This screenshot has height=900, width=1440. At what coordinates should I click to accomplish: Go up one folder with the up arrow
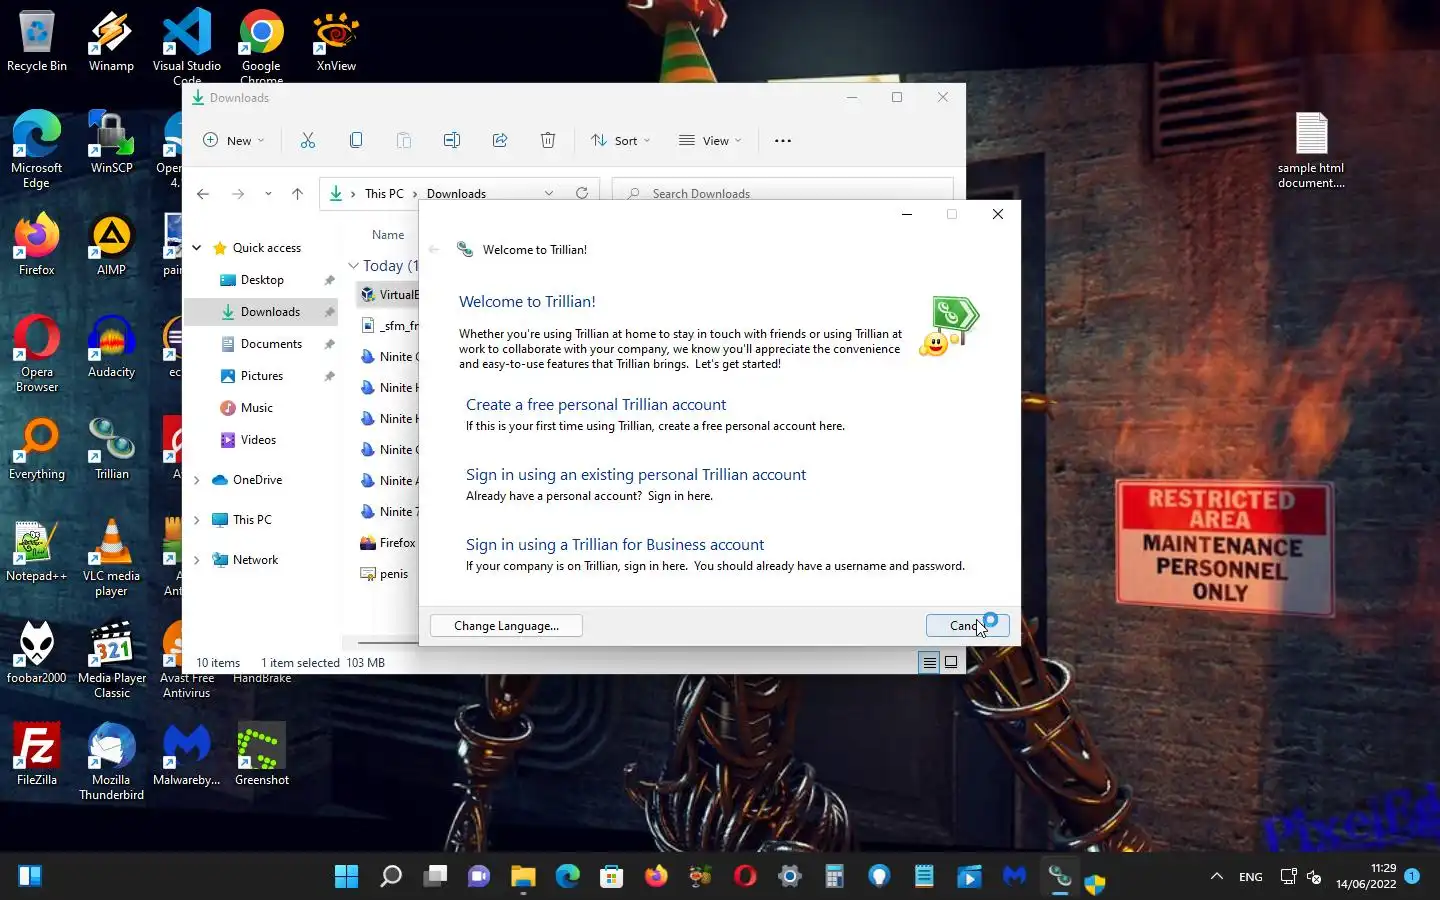(297, 194)
